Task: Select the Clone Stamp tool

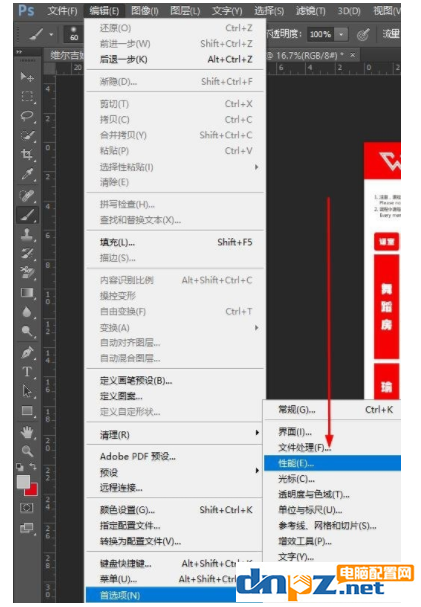Action: (27, 235)
